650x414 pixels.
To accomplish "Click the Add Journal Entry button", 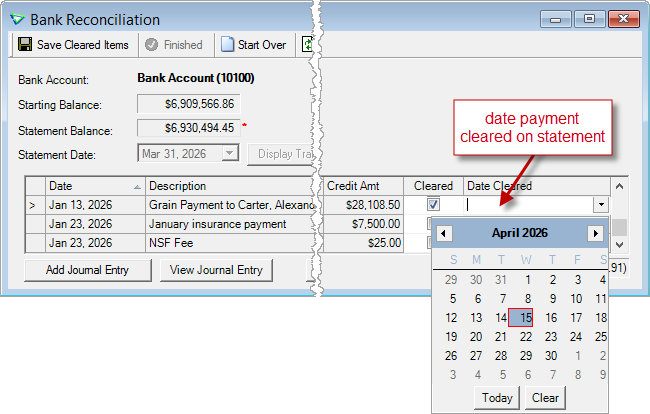I will (87, 270).
